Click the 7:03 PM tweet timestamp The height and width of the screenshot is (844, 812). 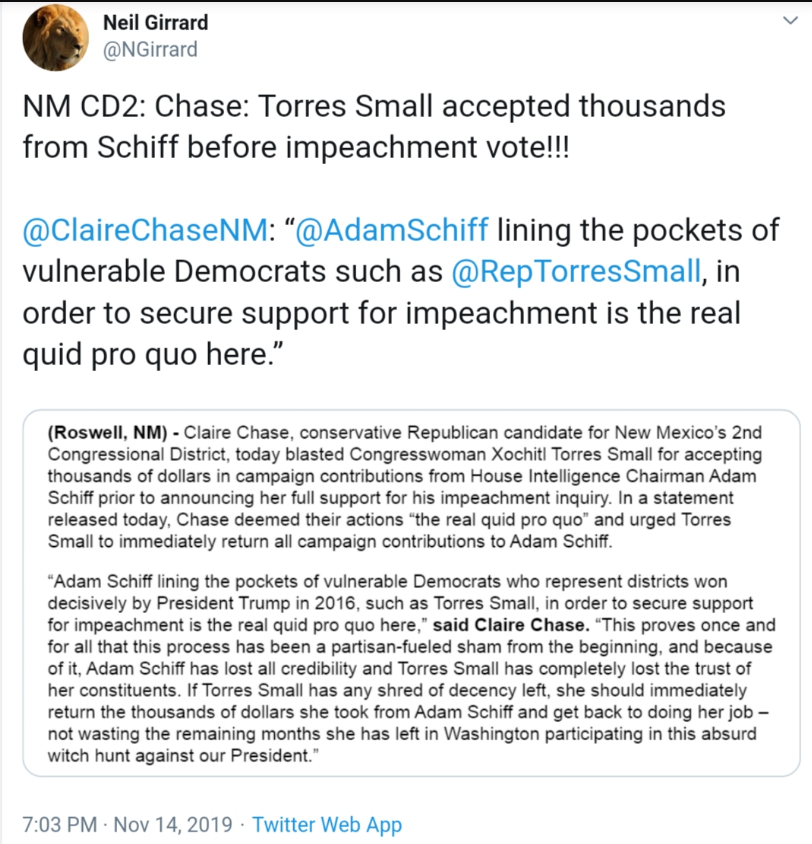coord(60,825)
